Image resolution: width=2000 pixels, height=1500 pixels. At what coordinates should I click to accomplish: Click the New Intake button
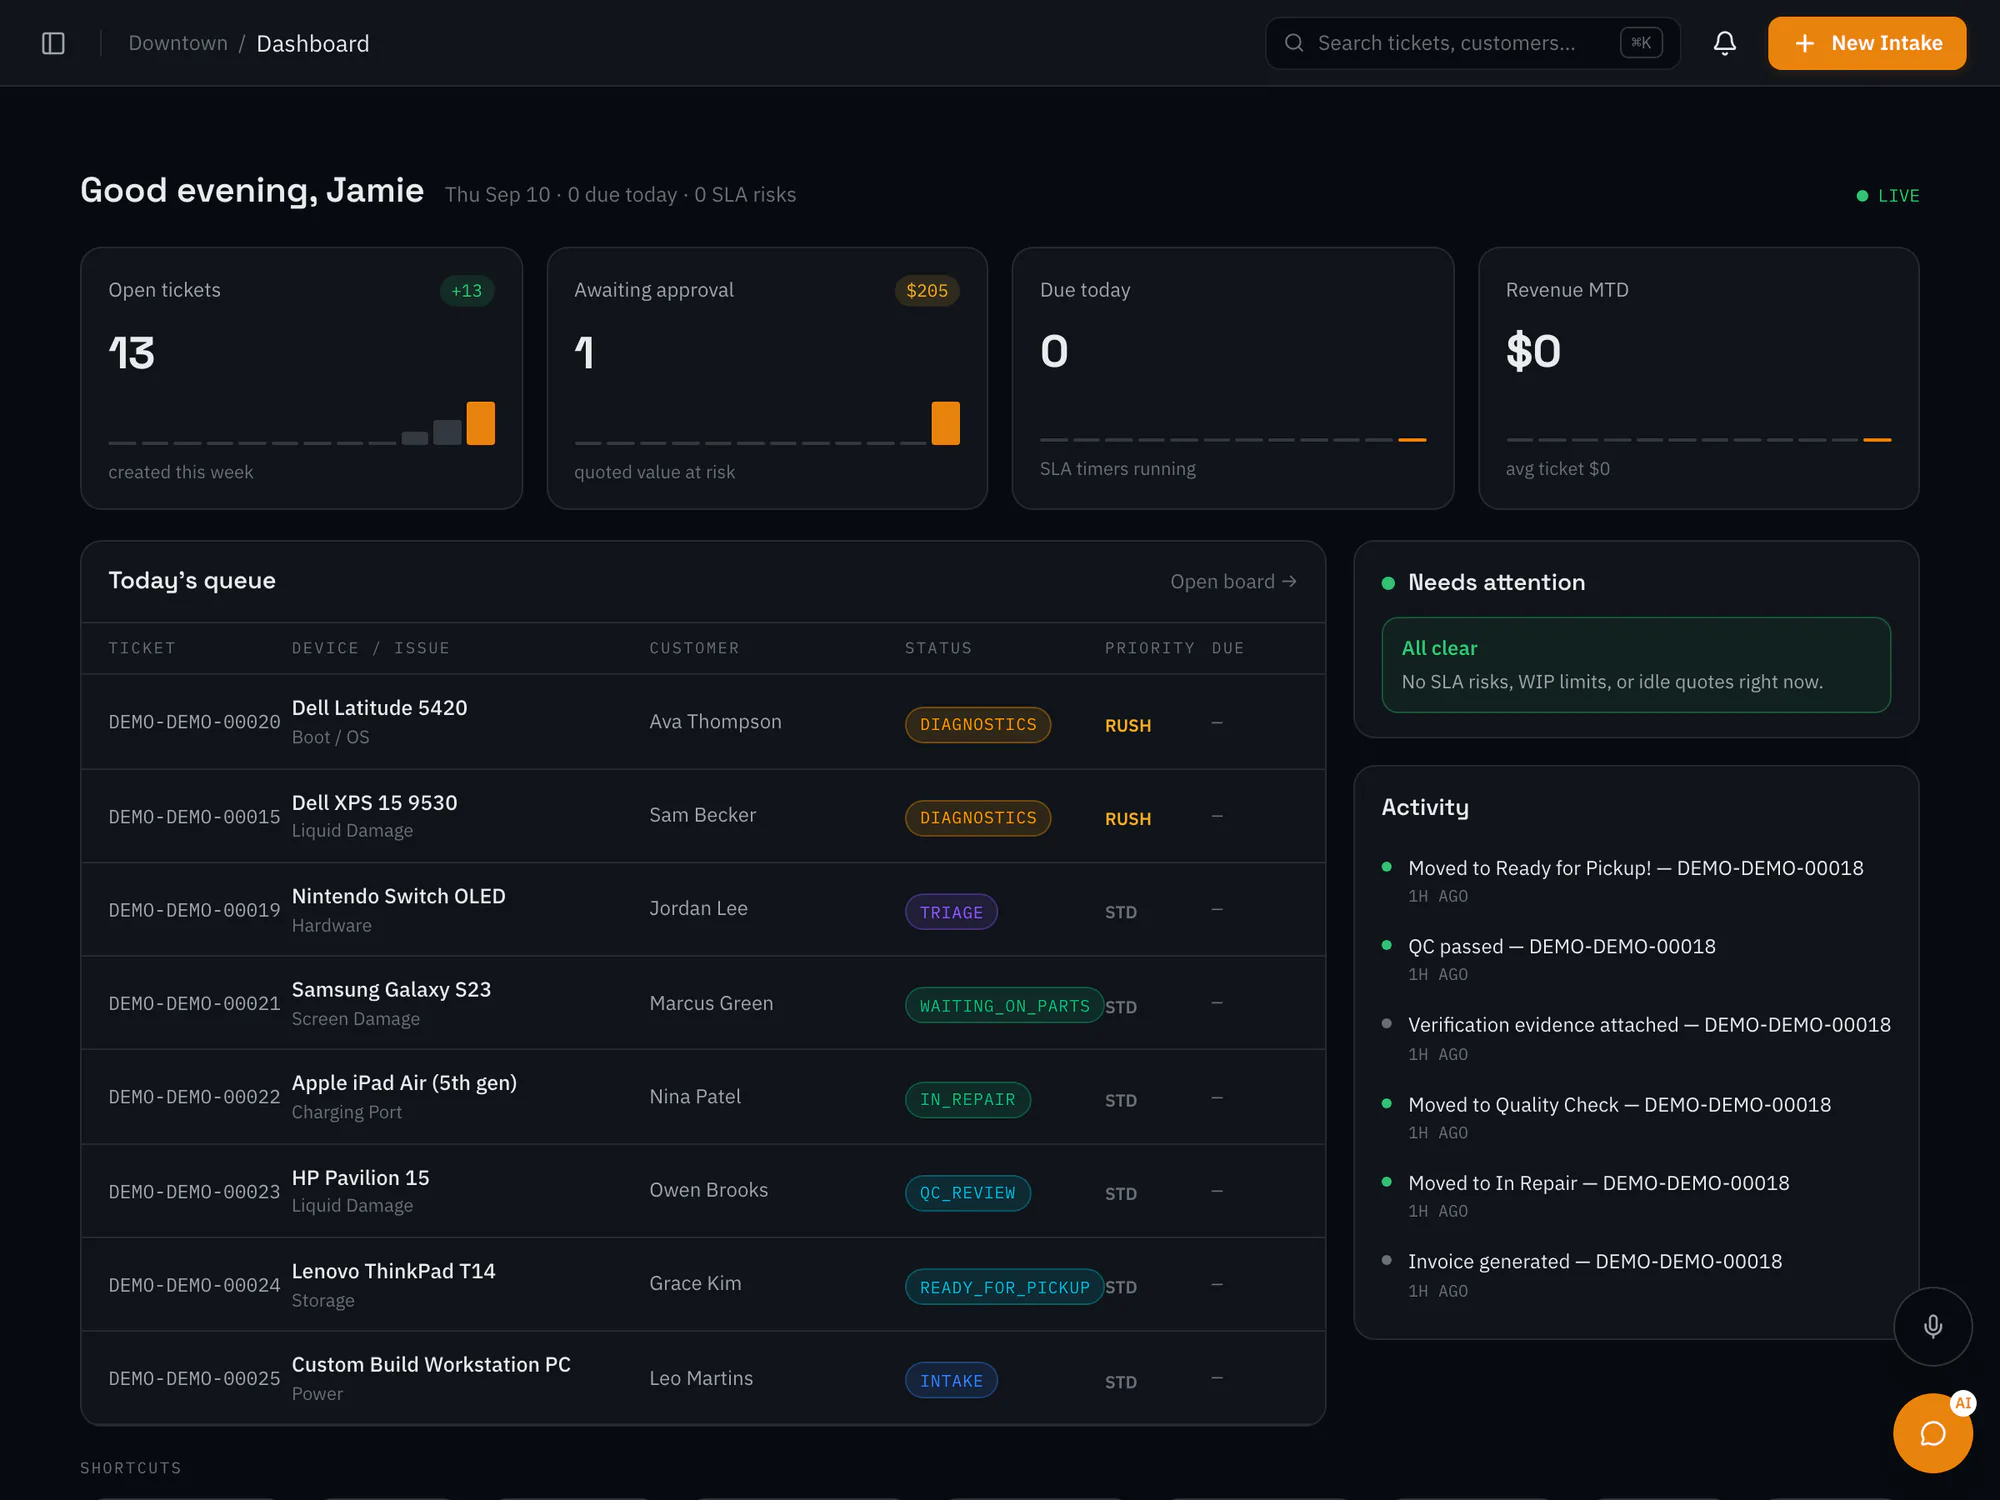coord(1866,43)
